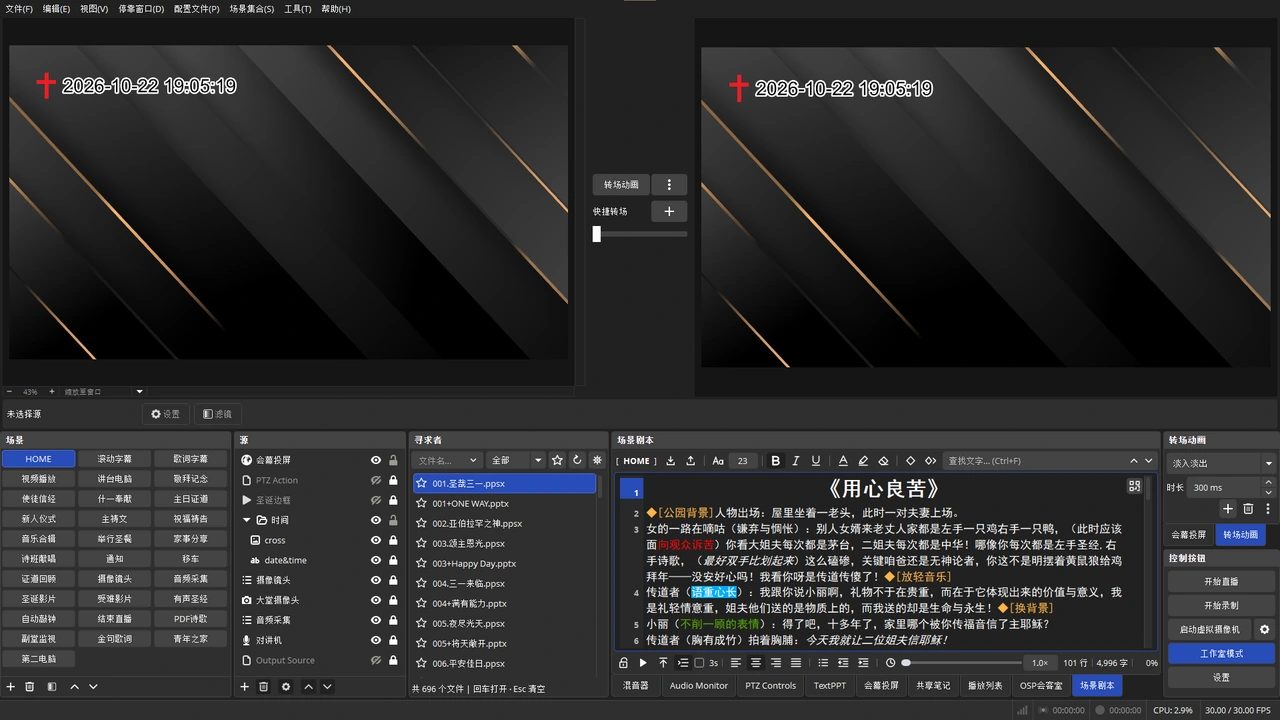Viewport: 1280px width, 720px height.
Task: Add a new source with the plus icon
Action: [244, 687]
